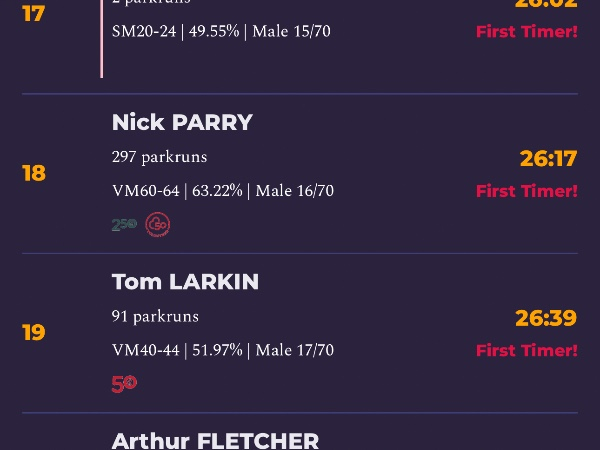Open Tom LARKIN's runner profile

coord(185,282)
